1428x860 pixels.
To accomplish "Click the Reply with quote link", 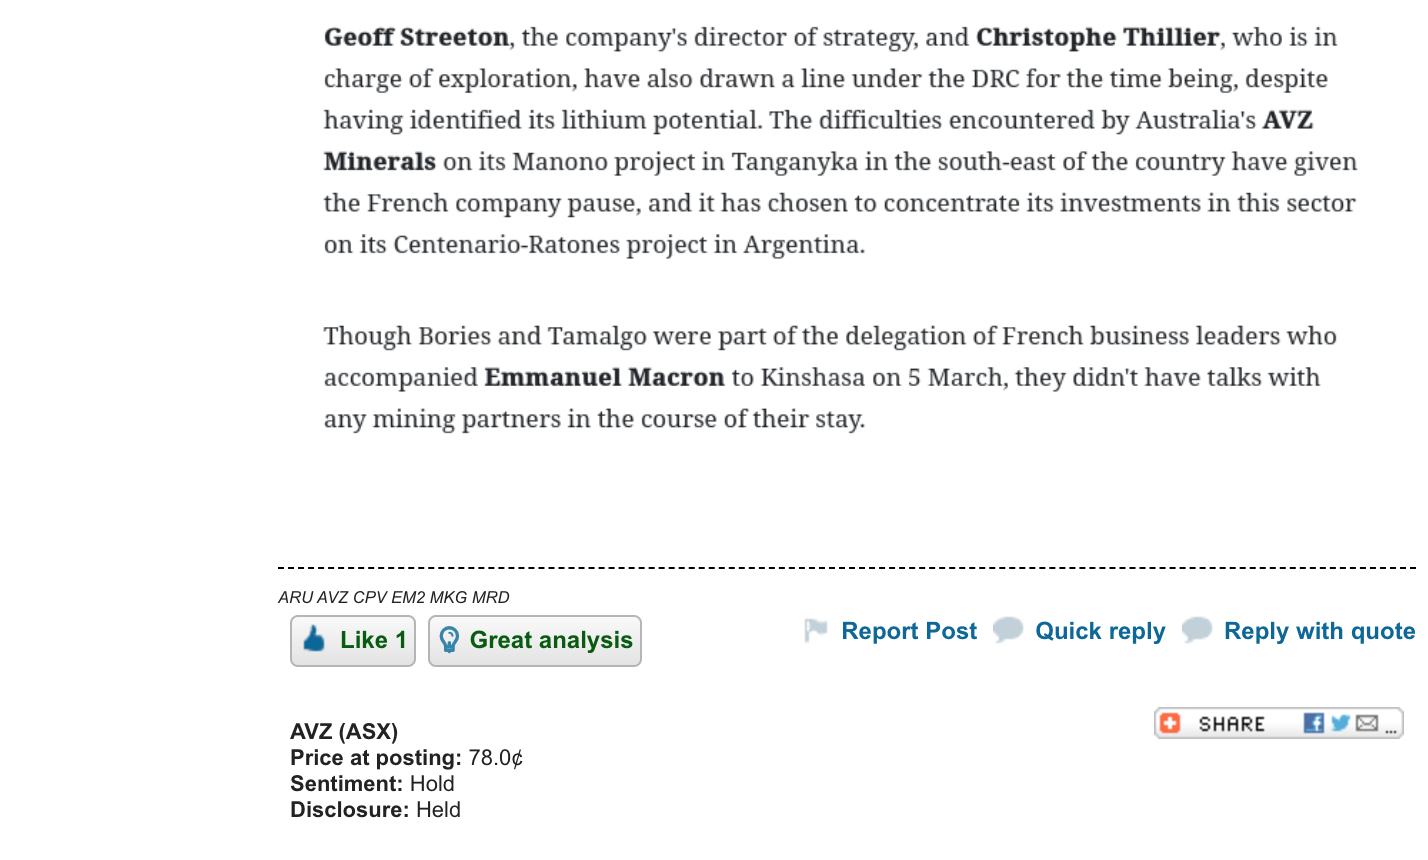I will [1319, 631].
